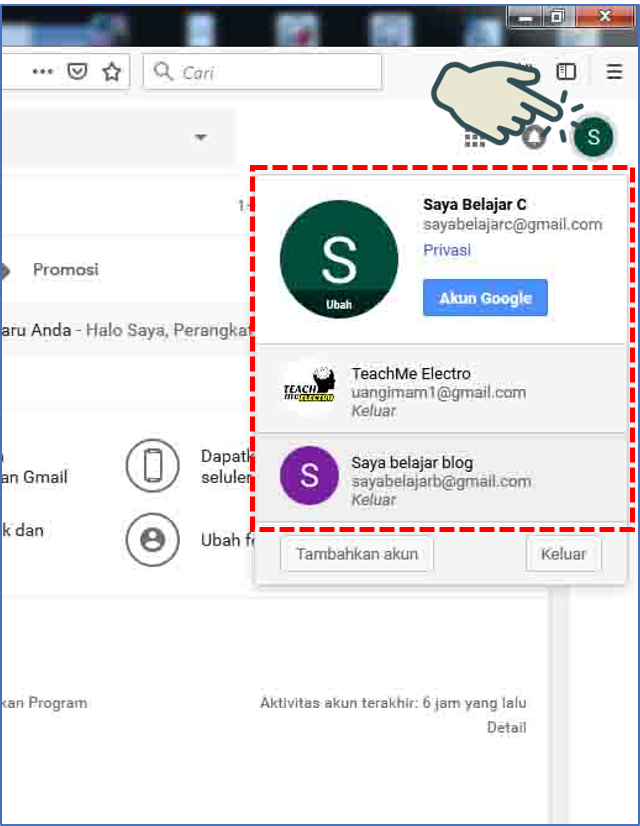This screenshot has width=640, height=826.
Task: Click the search magnifier icon
Action: tap(163, 71)
